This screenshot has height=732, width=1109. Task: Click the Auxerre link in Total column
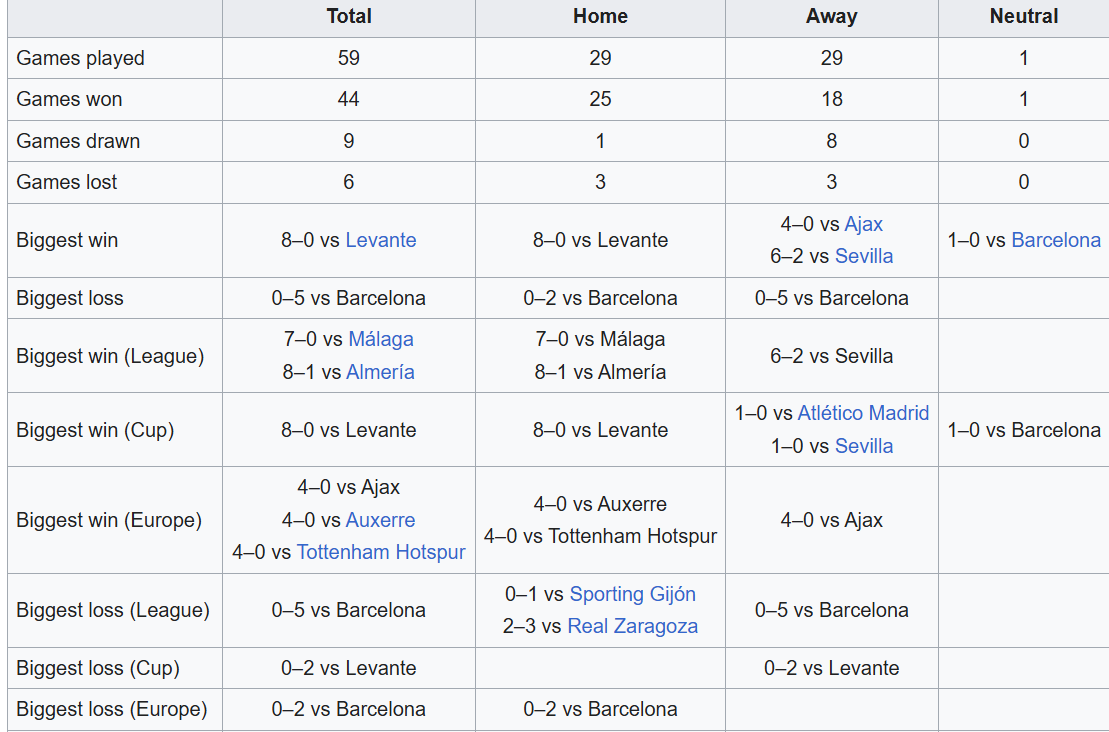(380, 520)
